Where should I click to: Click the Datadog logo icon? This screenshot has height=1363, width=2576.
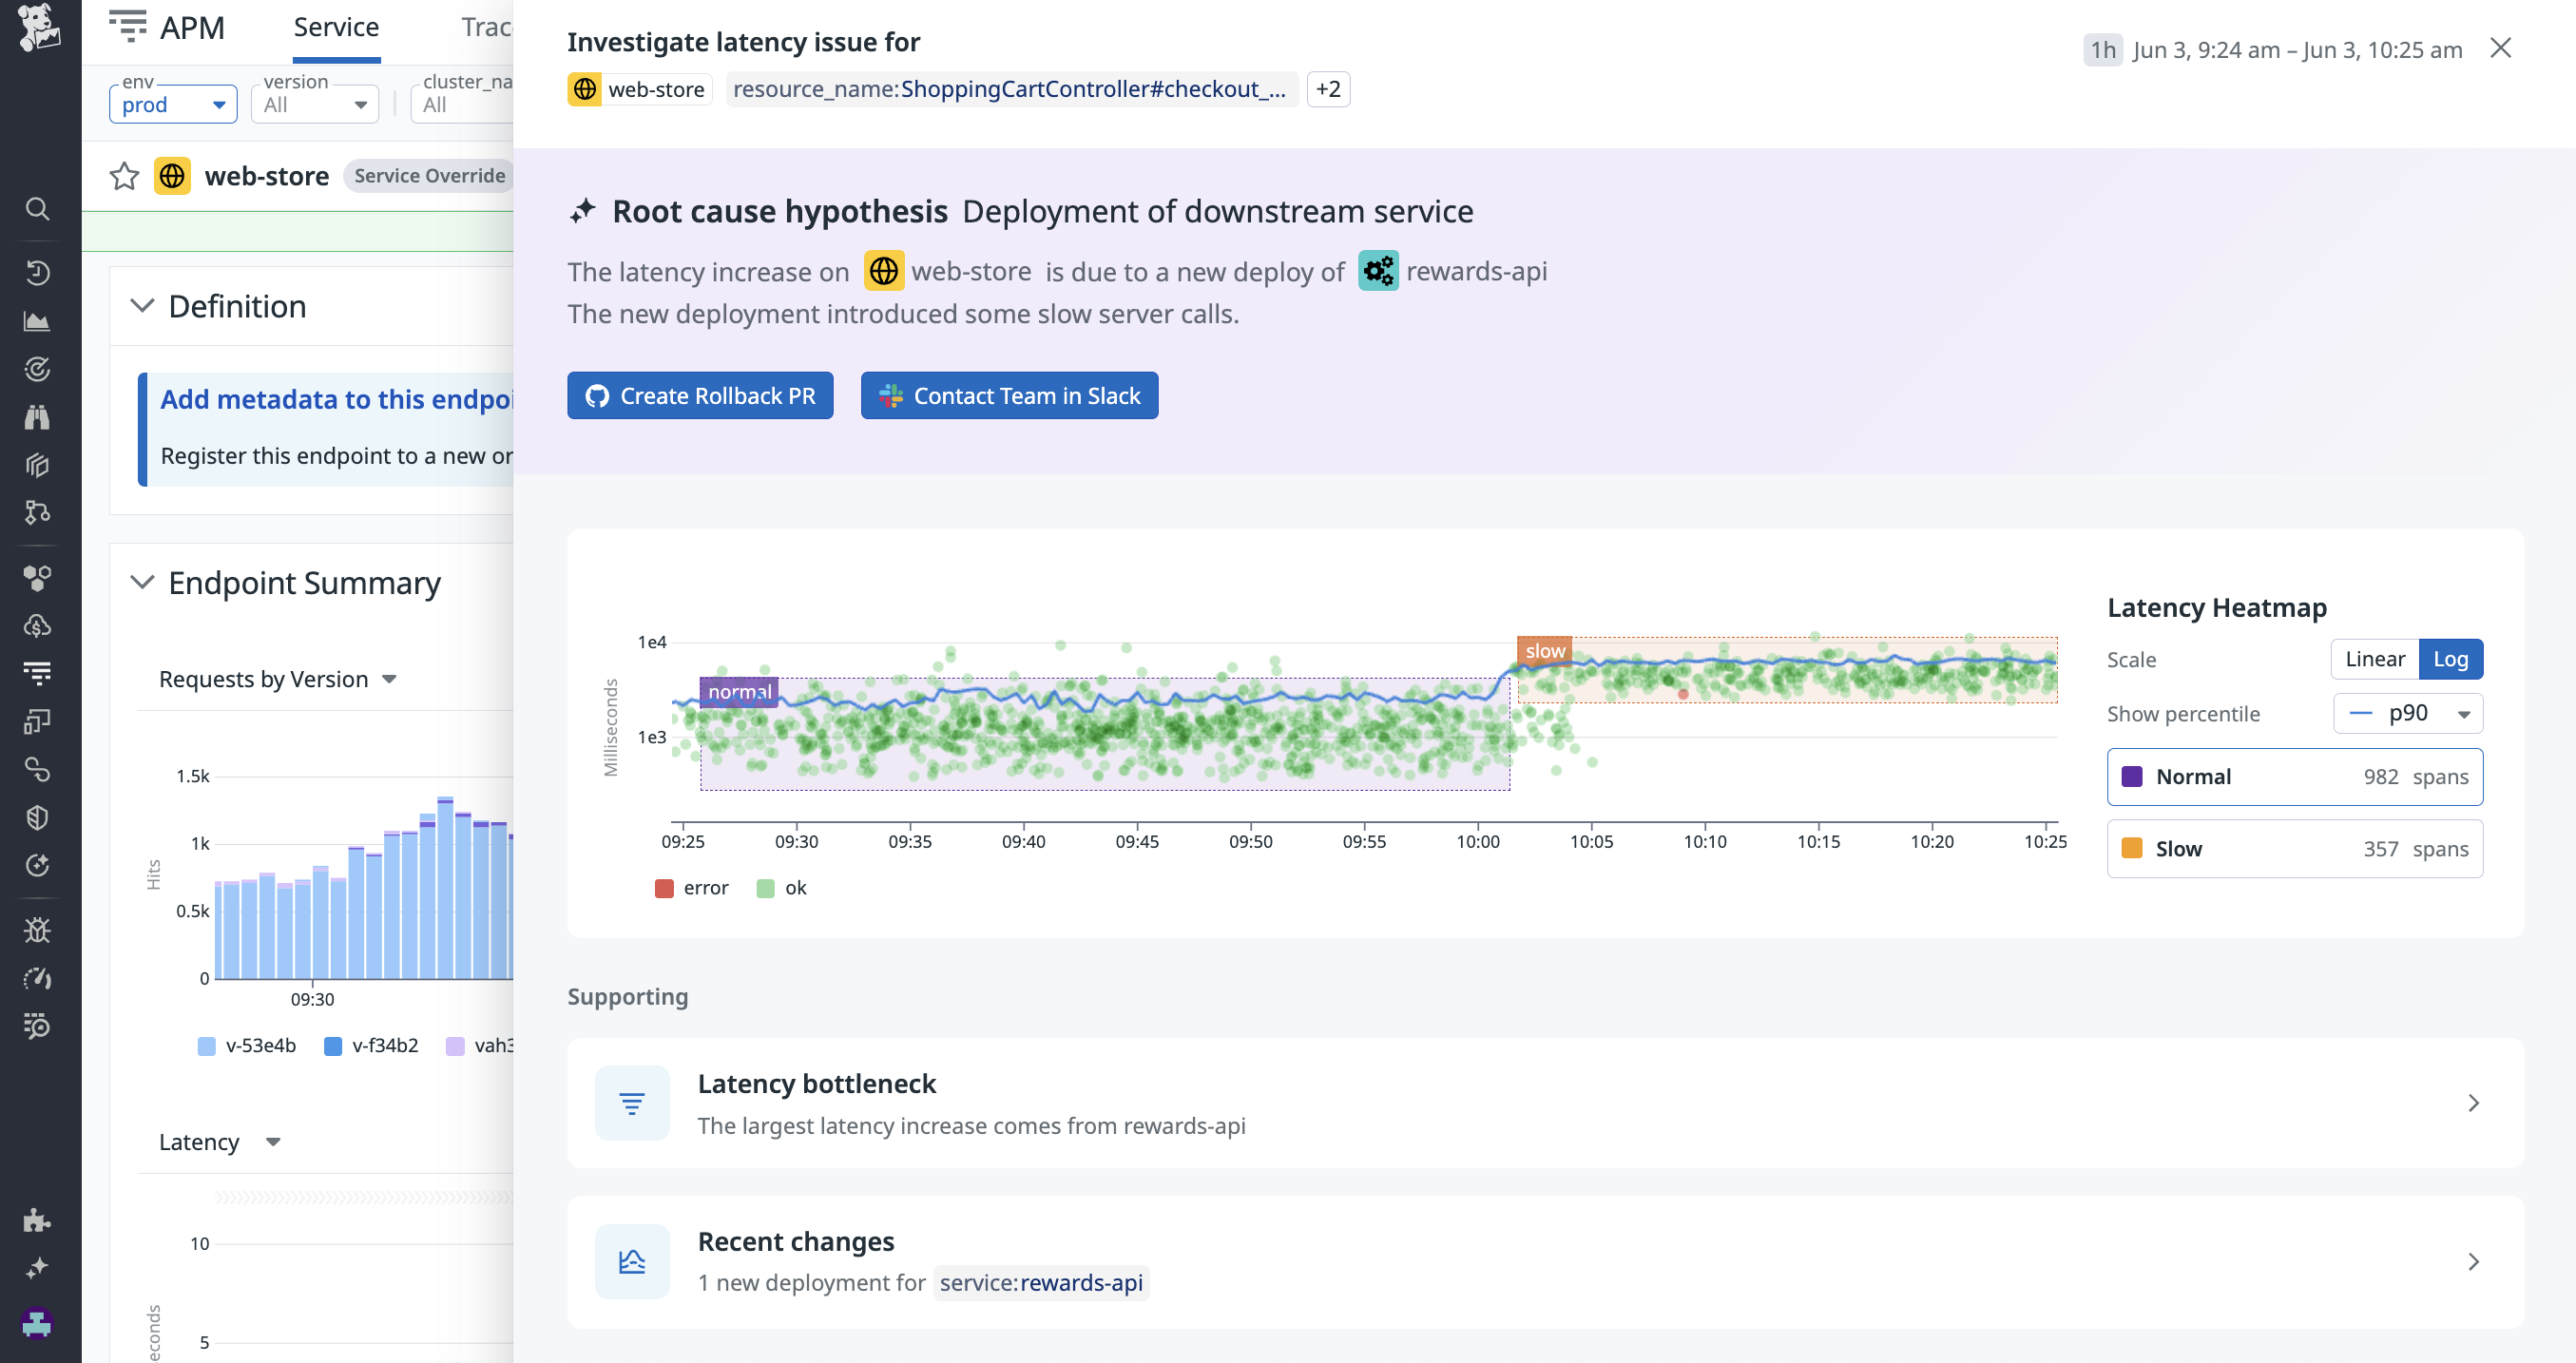click(x=38, y=26)
